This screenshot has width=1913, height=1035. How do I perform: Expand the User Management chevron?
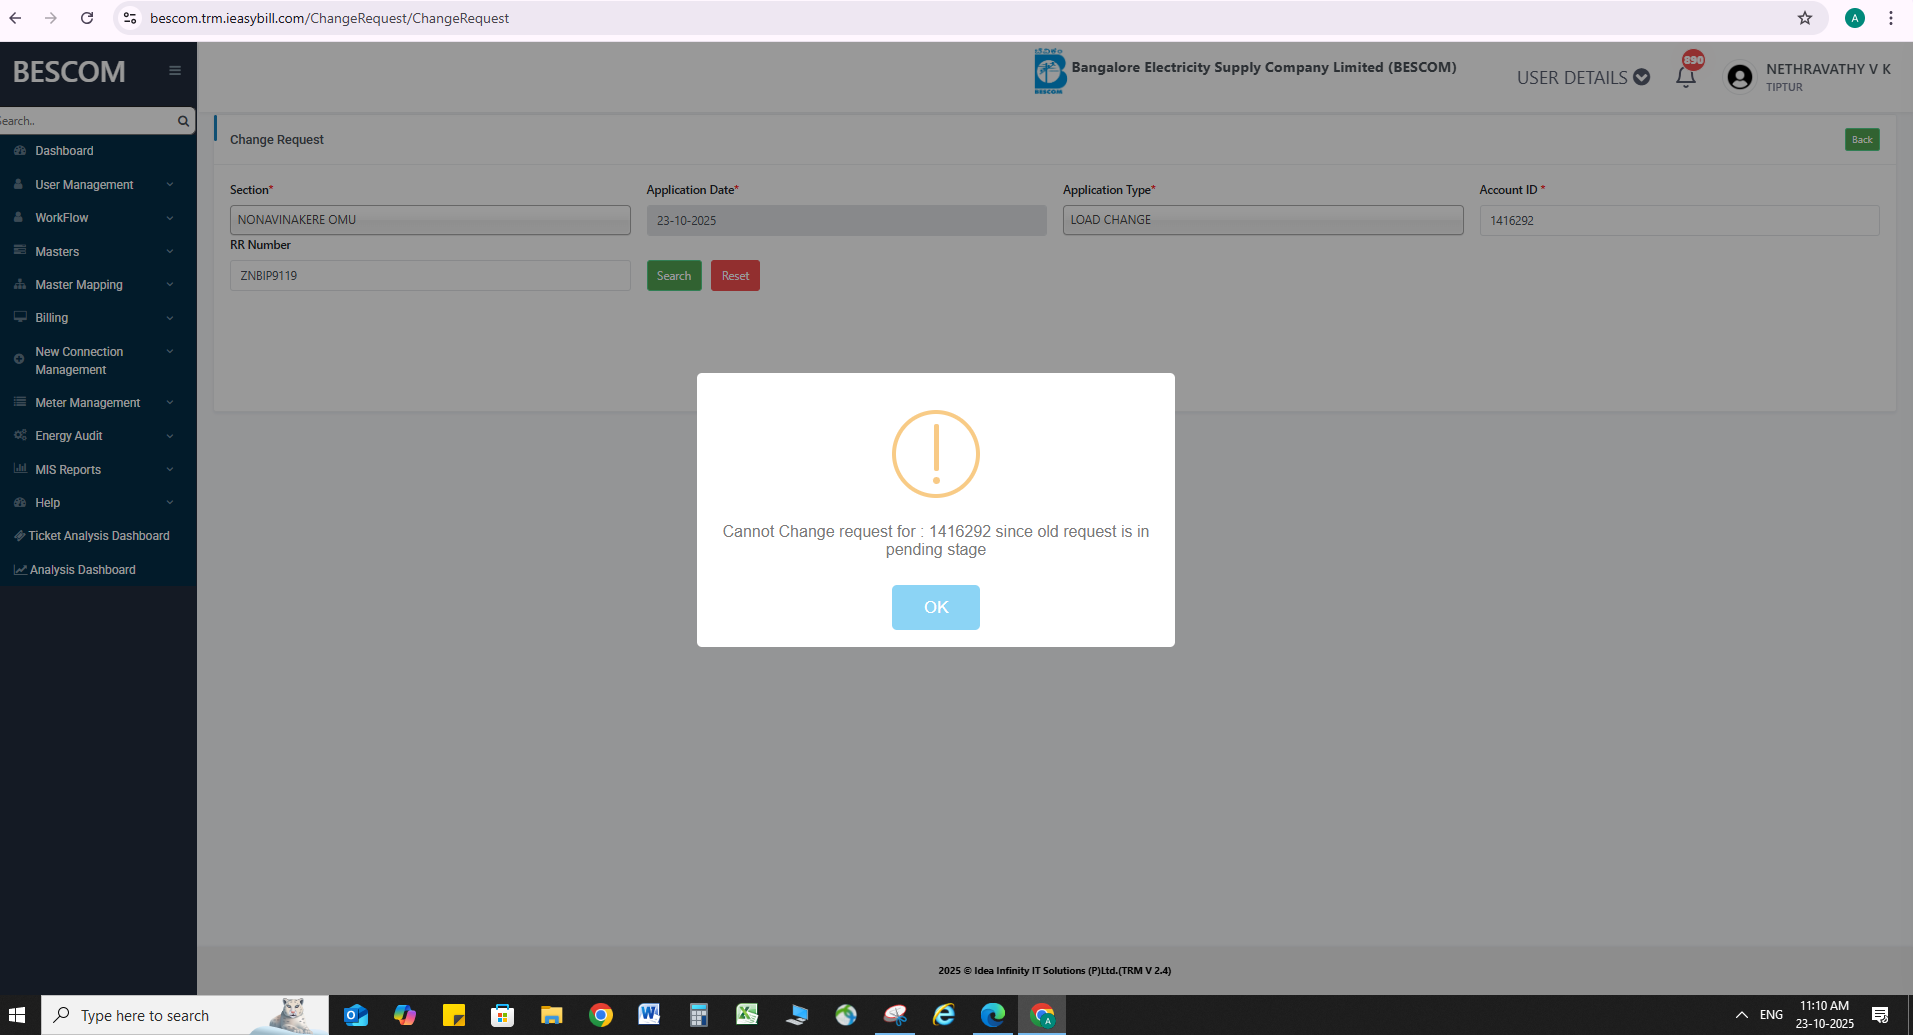(170, 185)
